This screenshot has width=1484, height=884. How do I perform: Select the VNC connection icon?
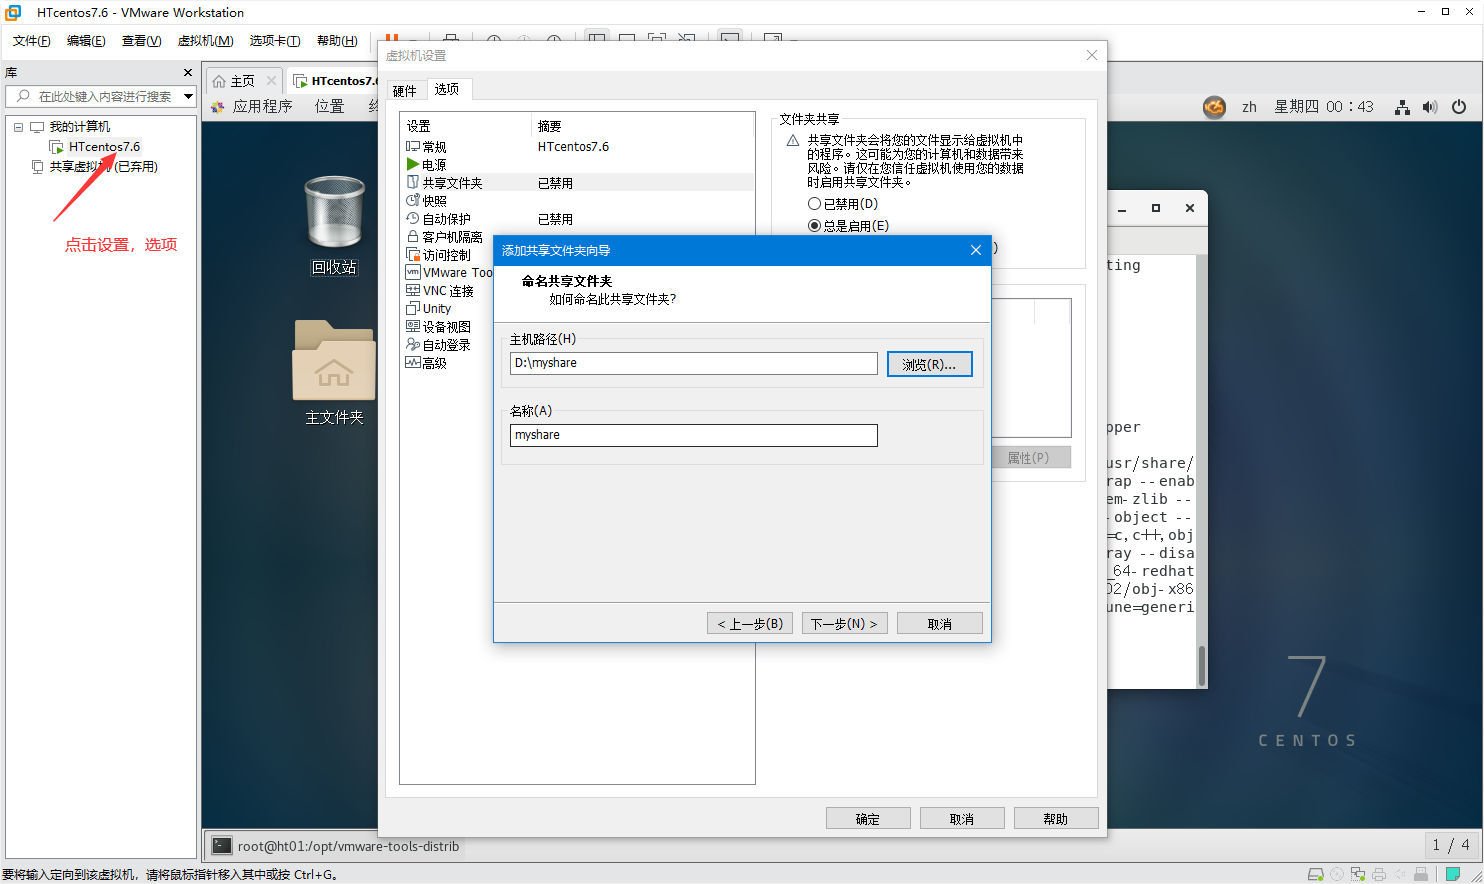[x=412, y=290]
